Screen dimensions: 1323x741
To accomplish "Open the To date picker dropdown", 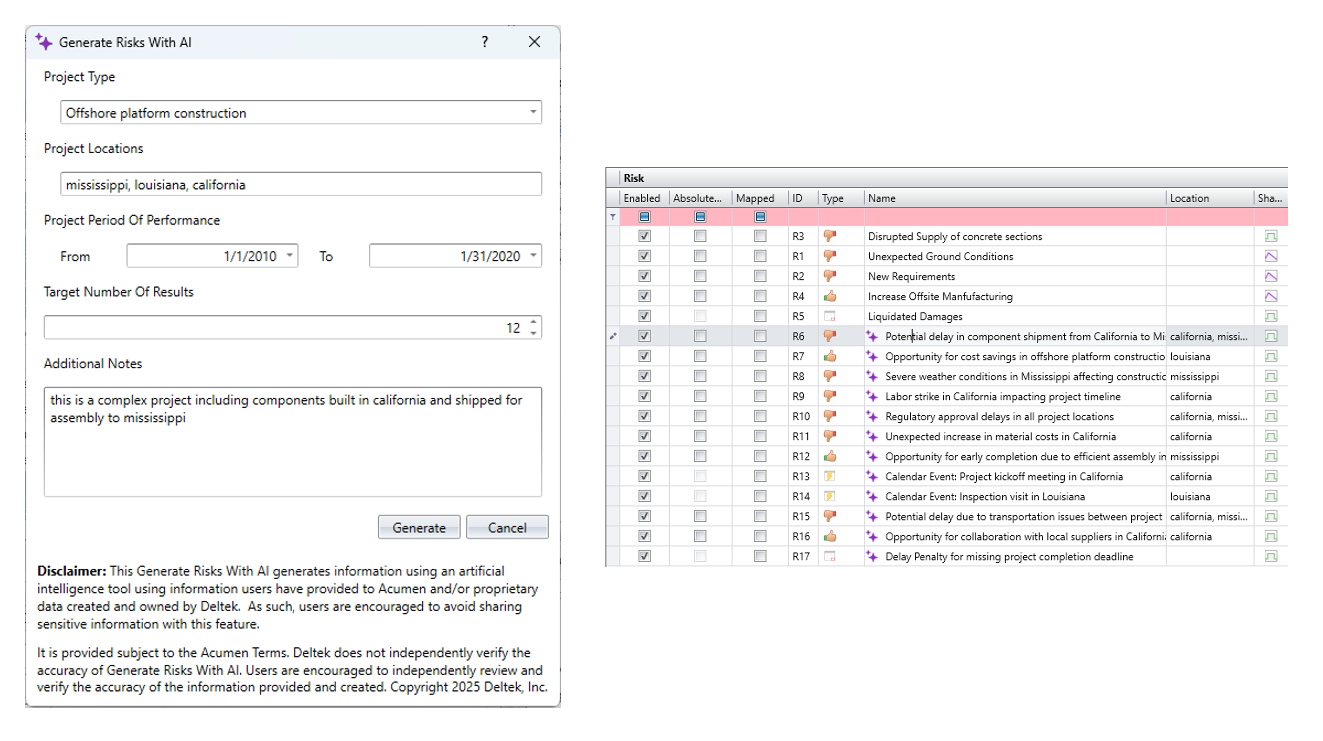I will point(533,255).
